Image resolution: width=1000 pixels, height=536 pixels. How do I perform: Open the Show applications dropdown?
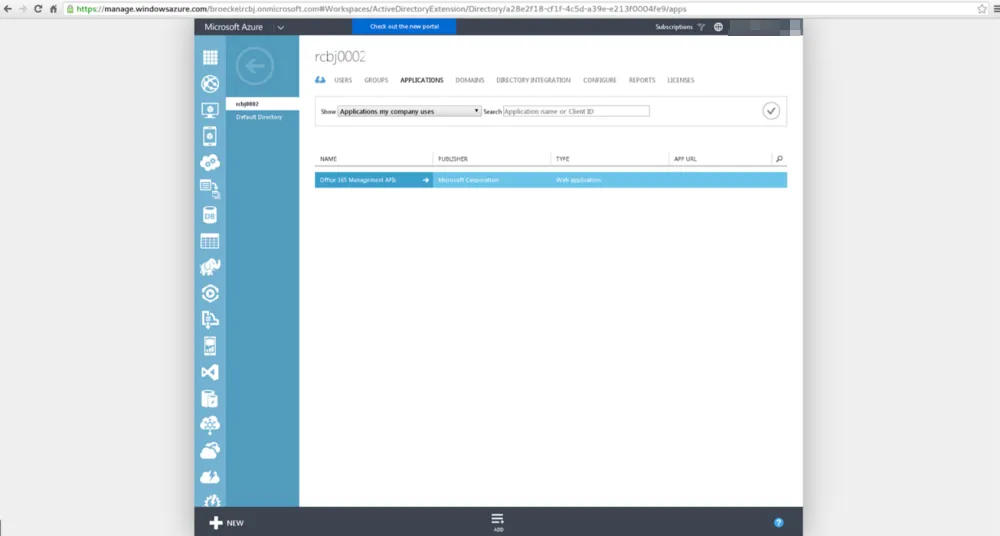click(x=409, y=111)
